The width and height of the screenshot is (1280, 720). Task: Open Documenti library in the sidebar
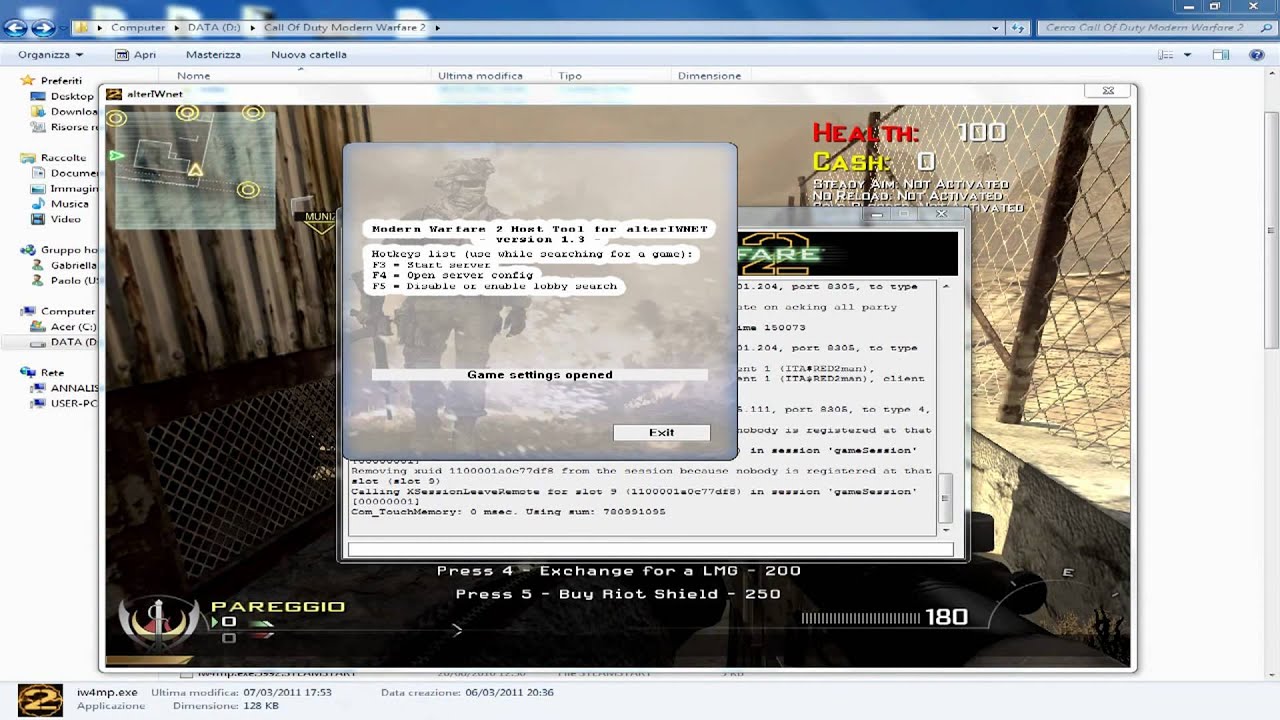(x=66, y=173)
